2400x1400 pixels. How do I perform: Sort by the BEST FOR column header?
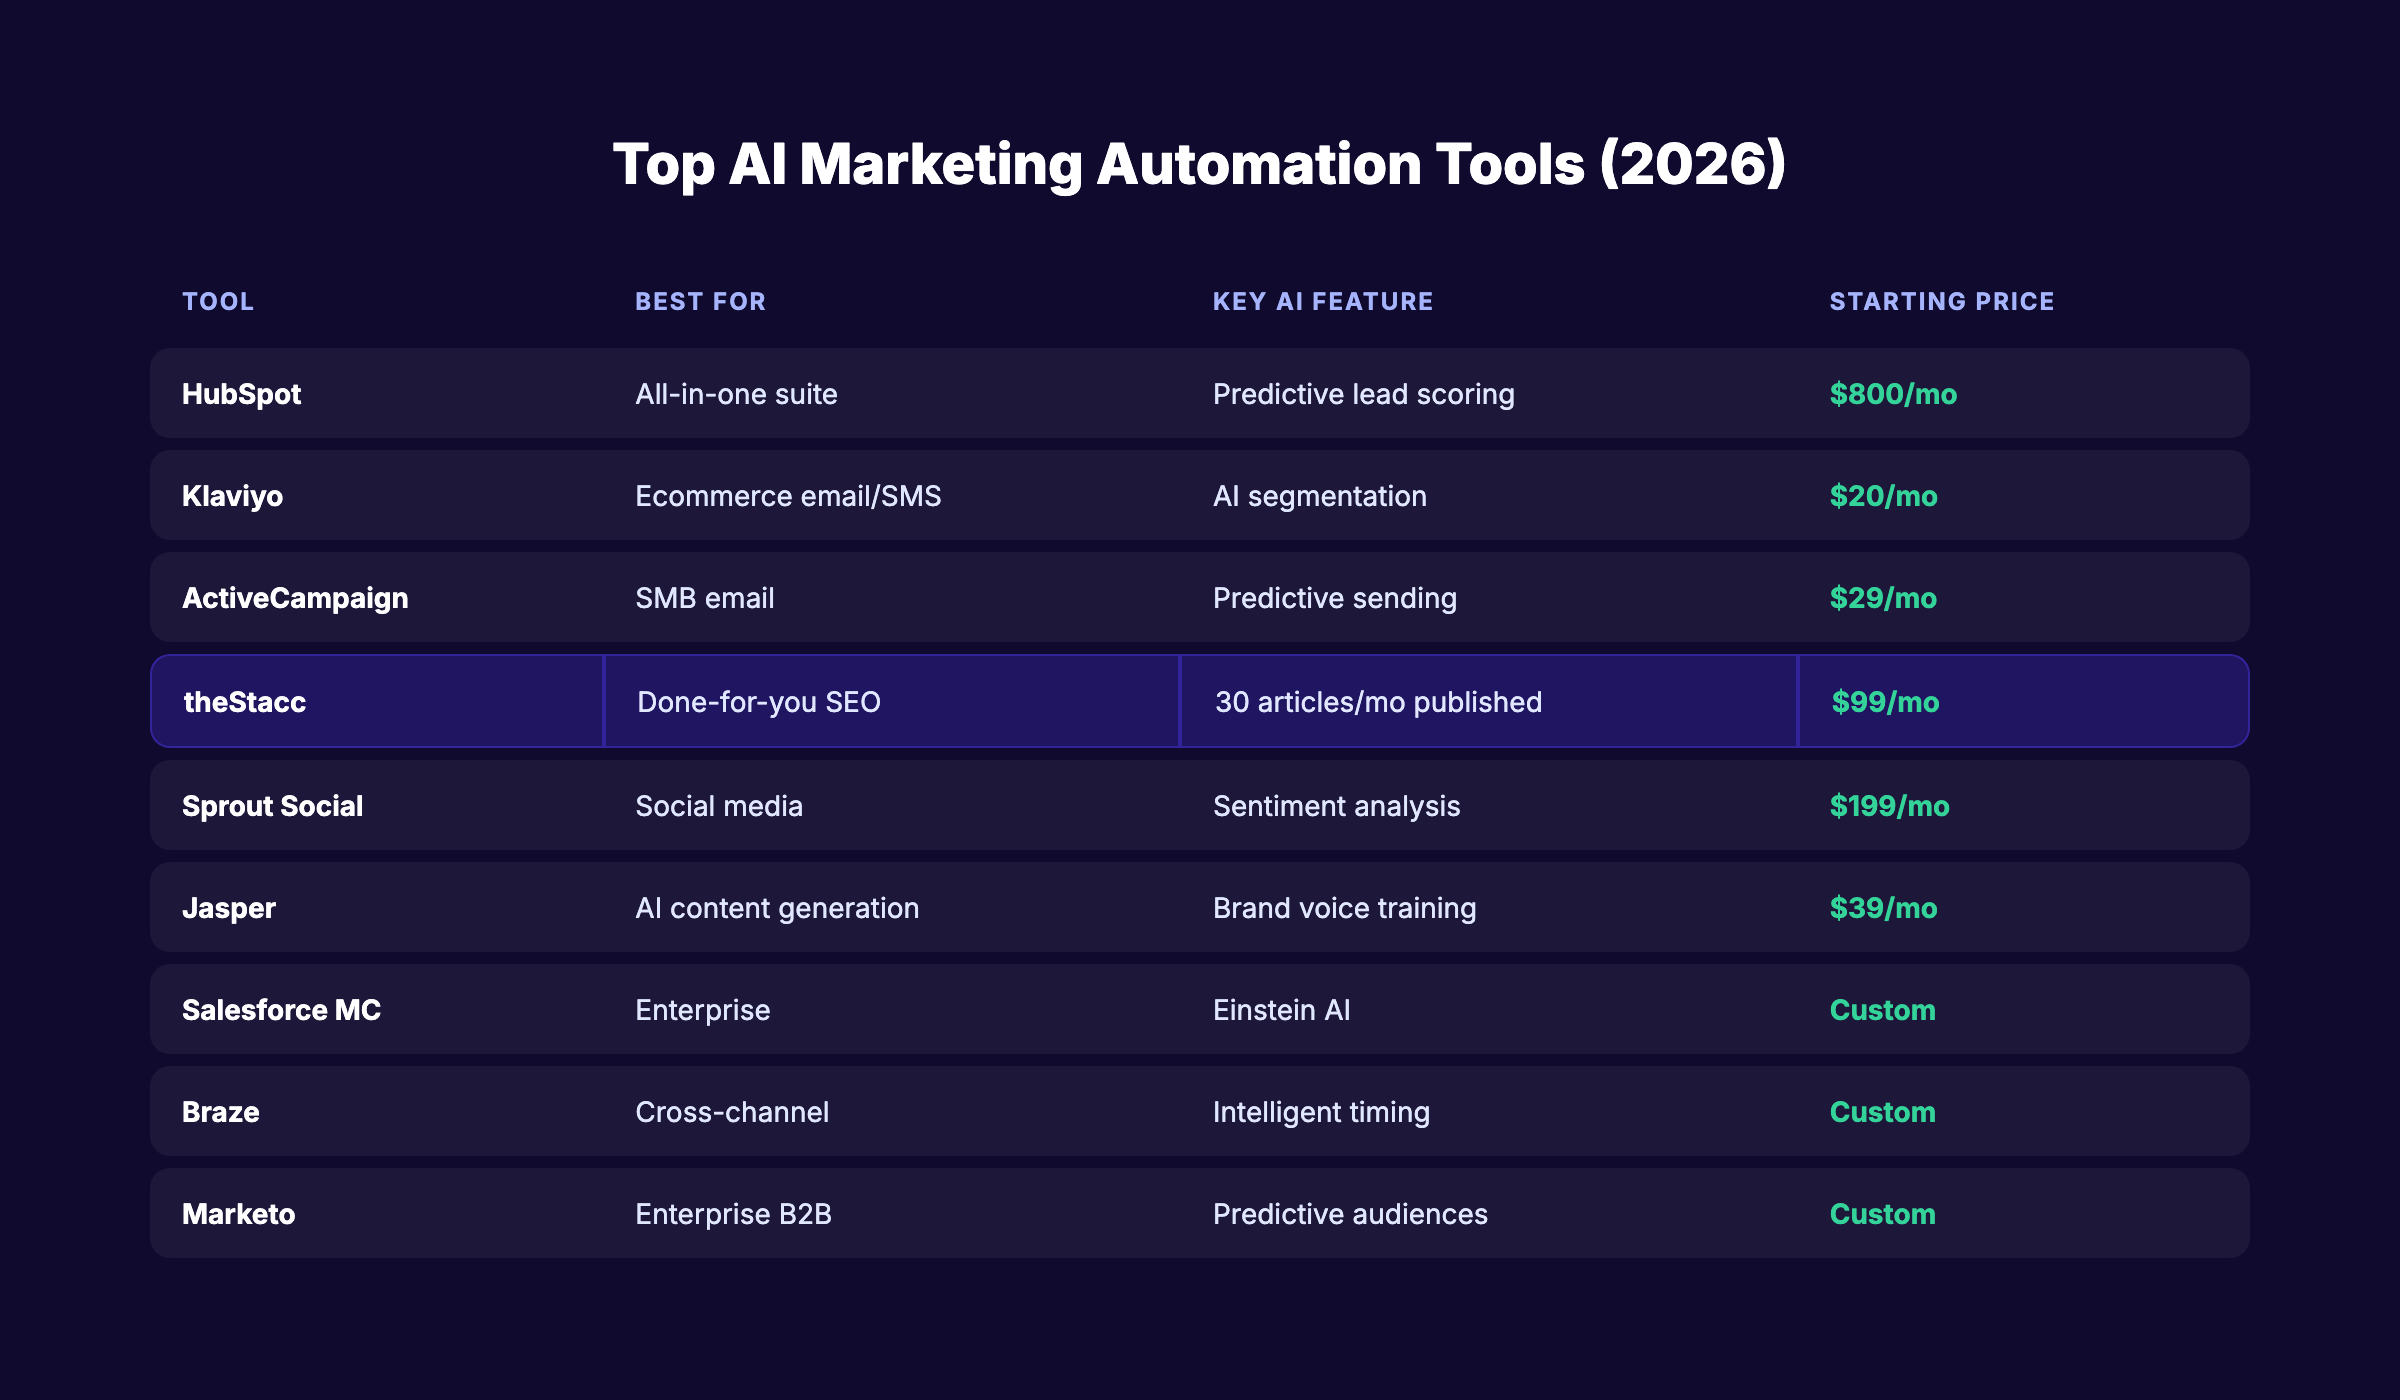[700, 301]
